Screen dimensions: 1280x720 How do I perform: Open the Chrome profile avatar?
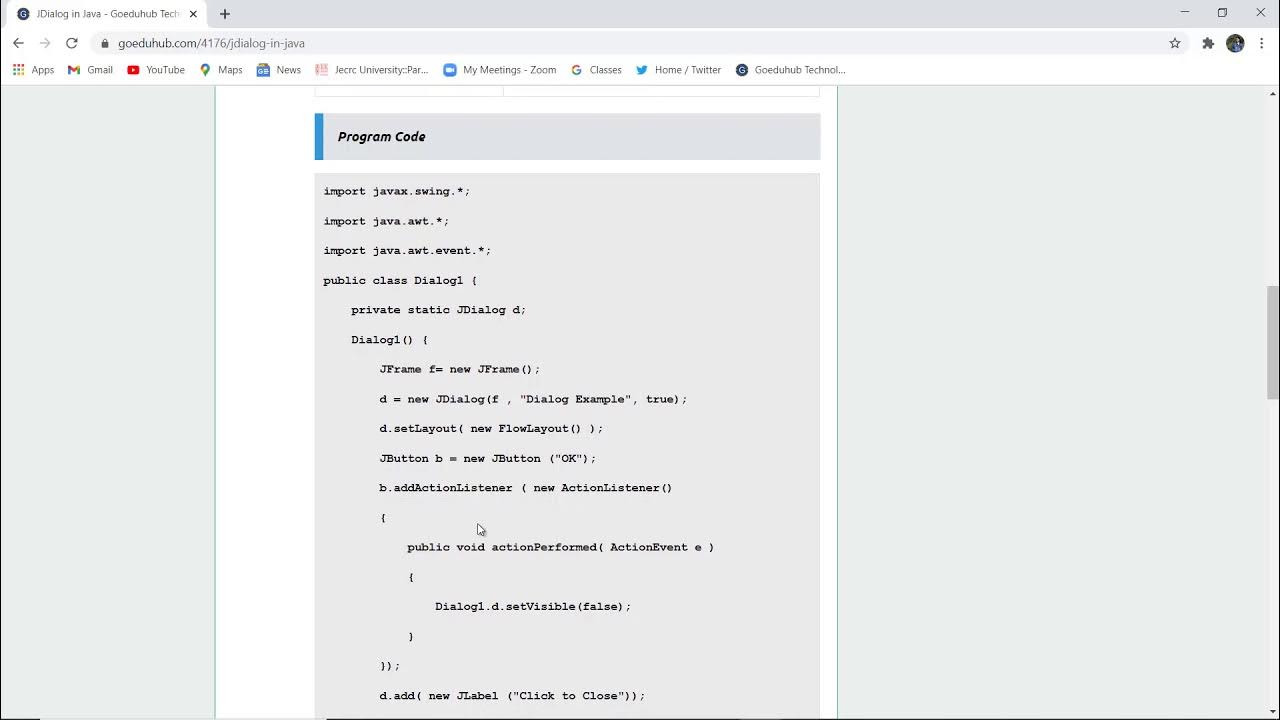point(1235,43)
